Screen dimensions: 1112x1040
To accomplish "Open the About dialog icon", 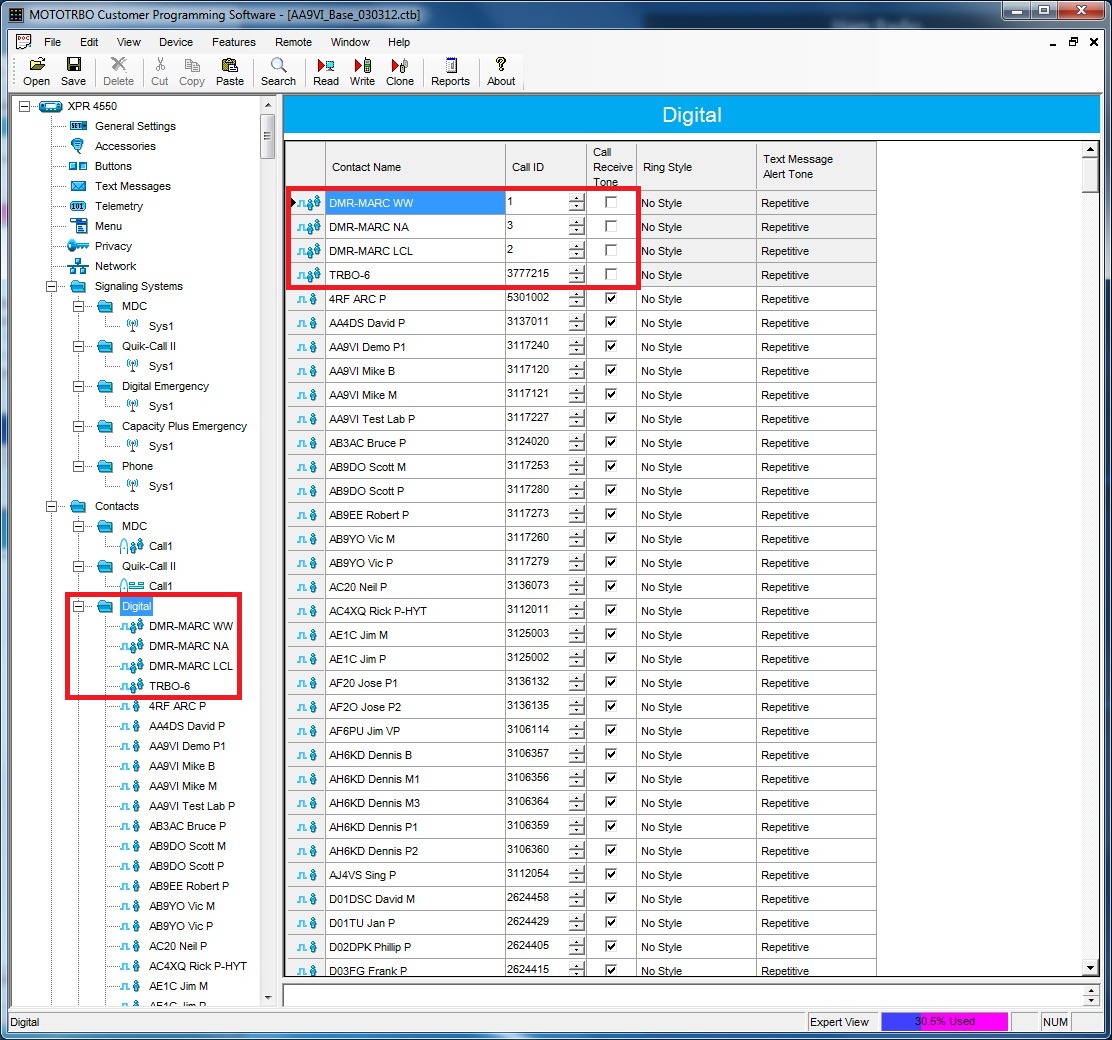I will [x=501, y=72].
